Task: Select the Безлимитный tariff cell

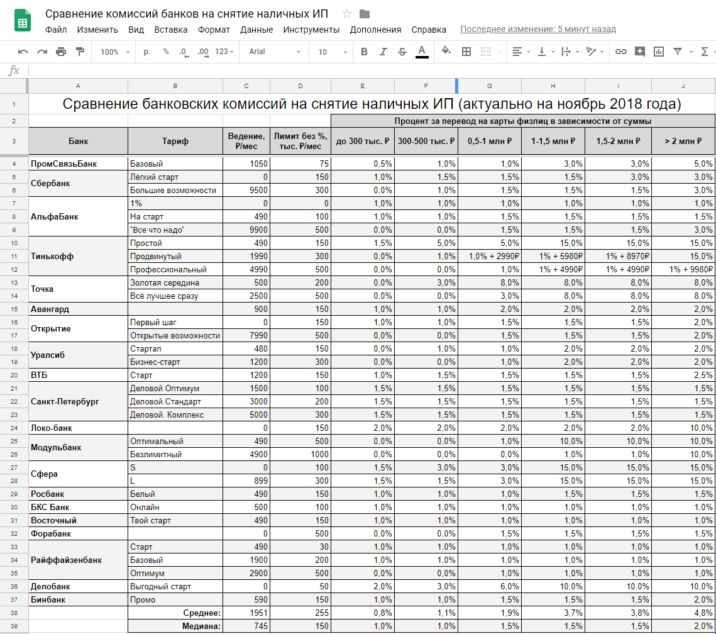Action: 175,454
